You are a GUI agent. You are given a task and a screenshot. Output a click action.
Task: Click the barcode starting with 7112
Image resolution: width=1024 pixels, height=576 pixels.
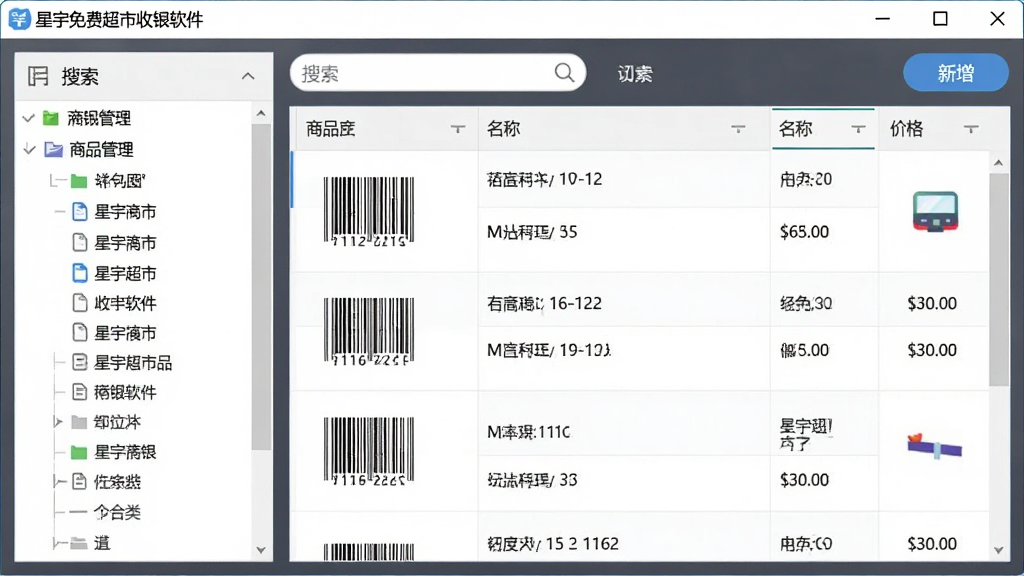(369, 212)
